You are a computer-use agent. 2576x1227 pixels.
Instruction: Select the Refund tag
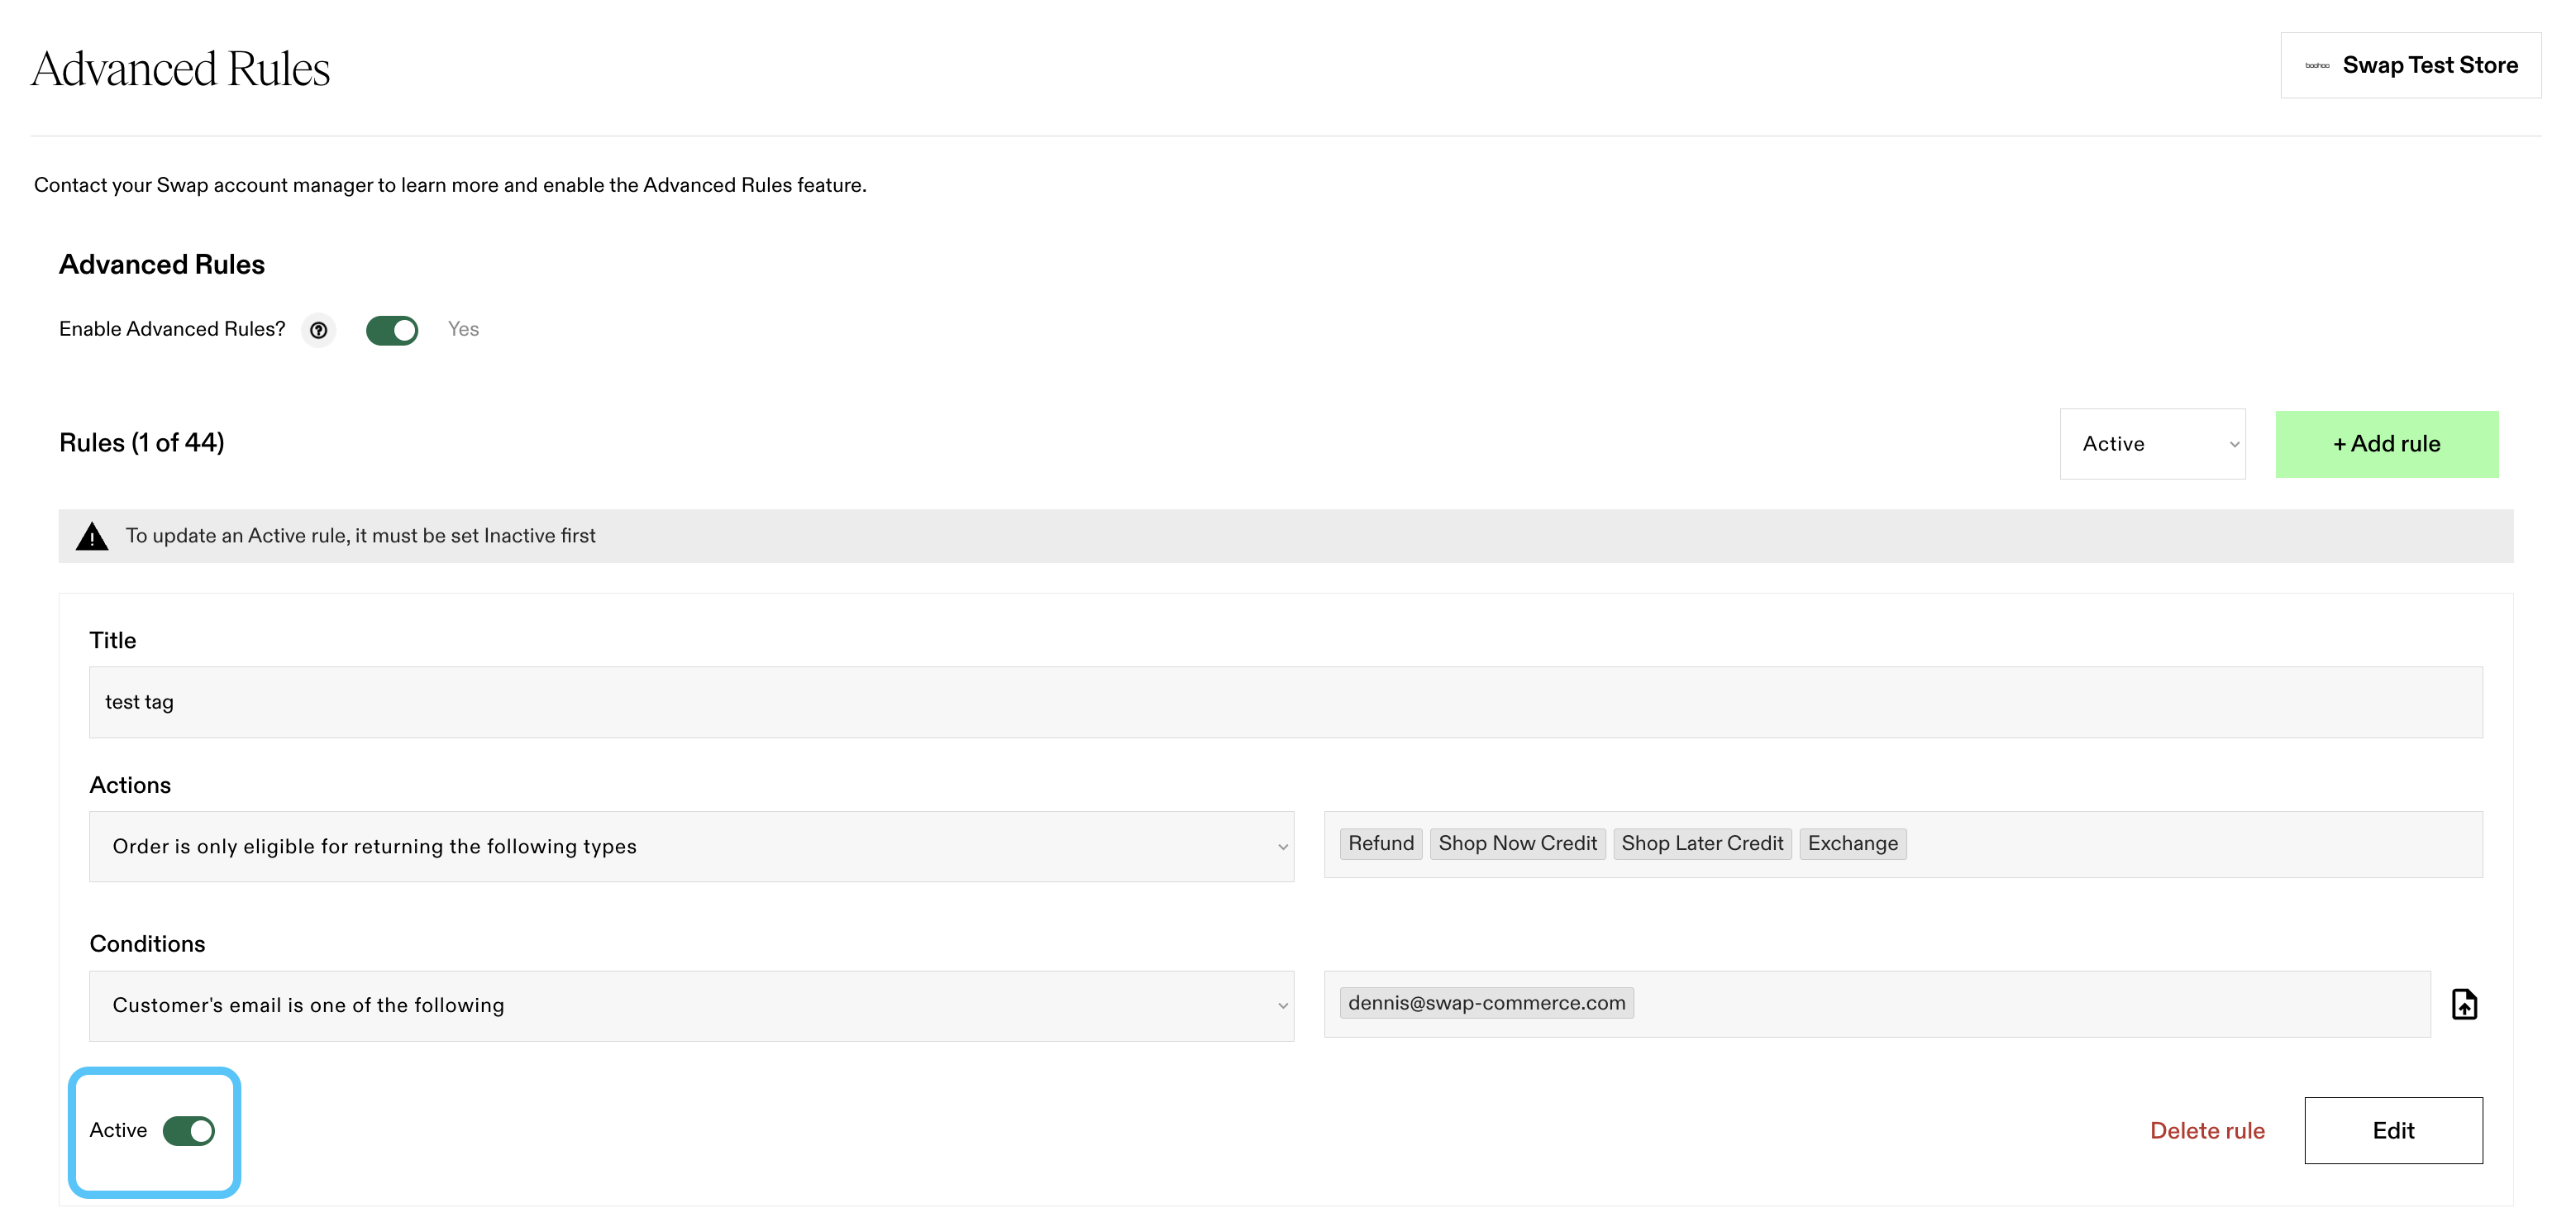click(x=1381, y=844)
